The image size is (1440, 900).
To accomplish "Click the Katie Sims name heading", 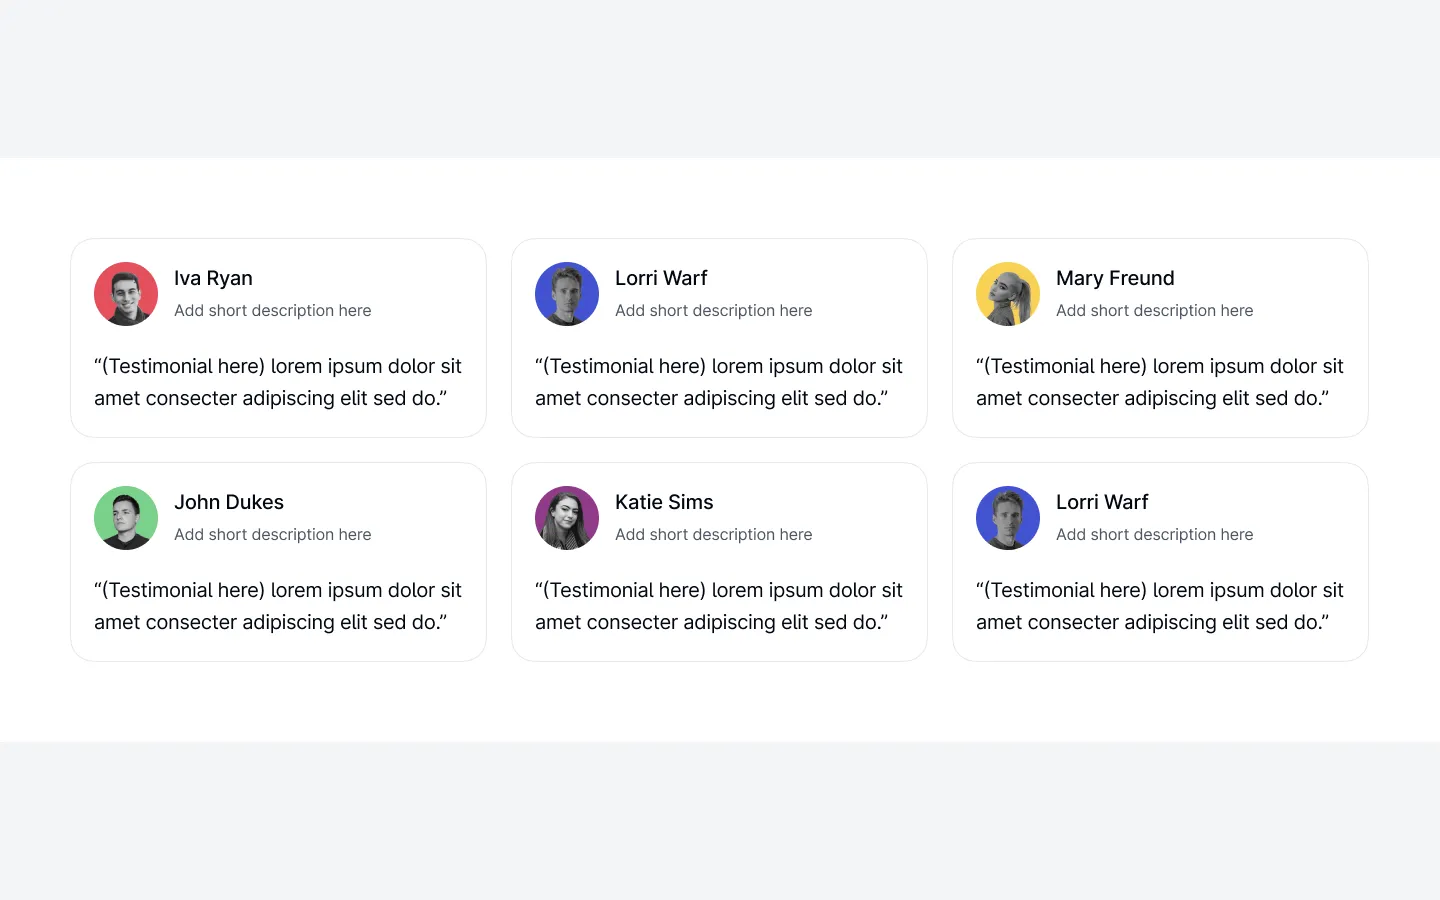I will pyautogui.click(x=664, y=502).
